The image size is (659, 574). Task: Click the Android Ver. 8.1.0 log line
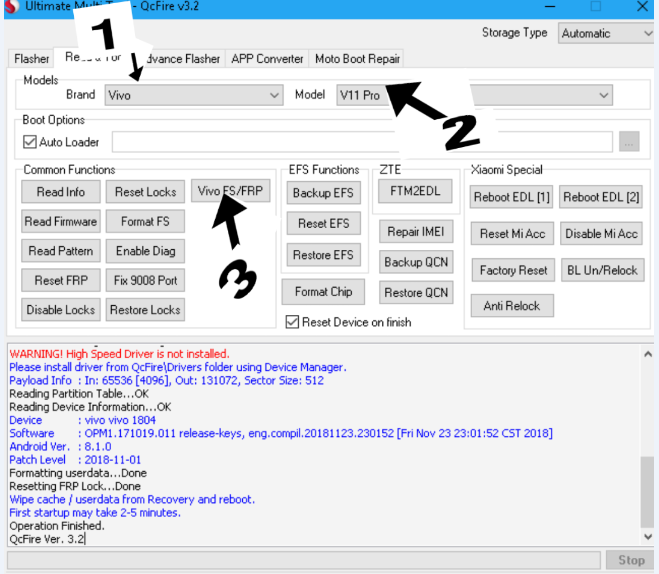60,447
